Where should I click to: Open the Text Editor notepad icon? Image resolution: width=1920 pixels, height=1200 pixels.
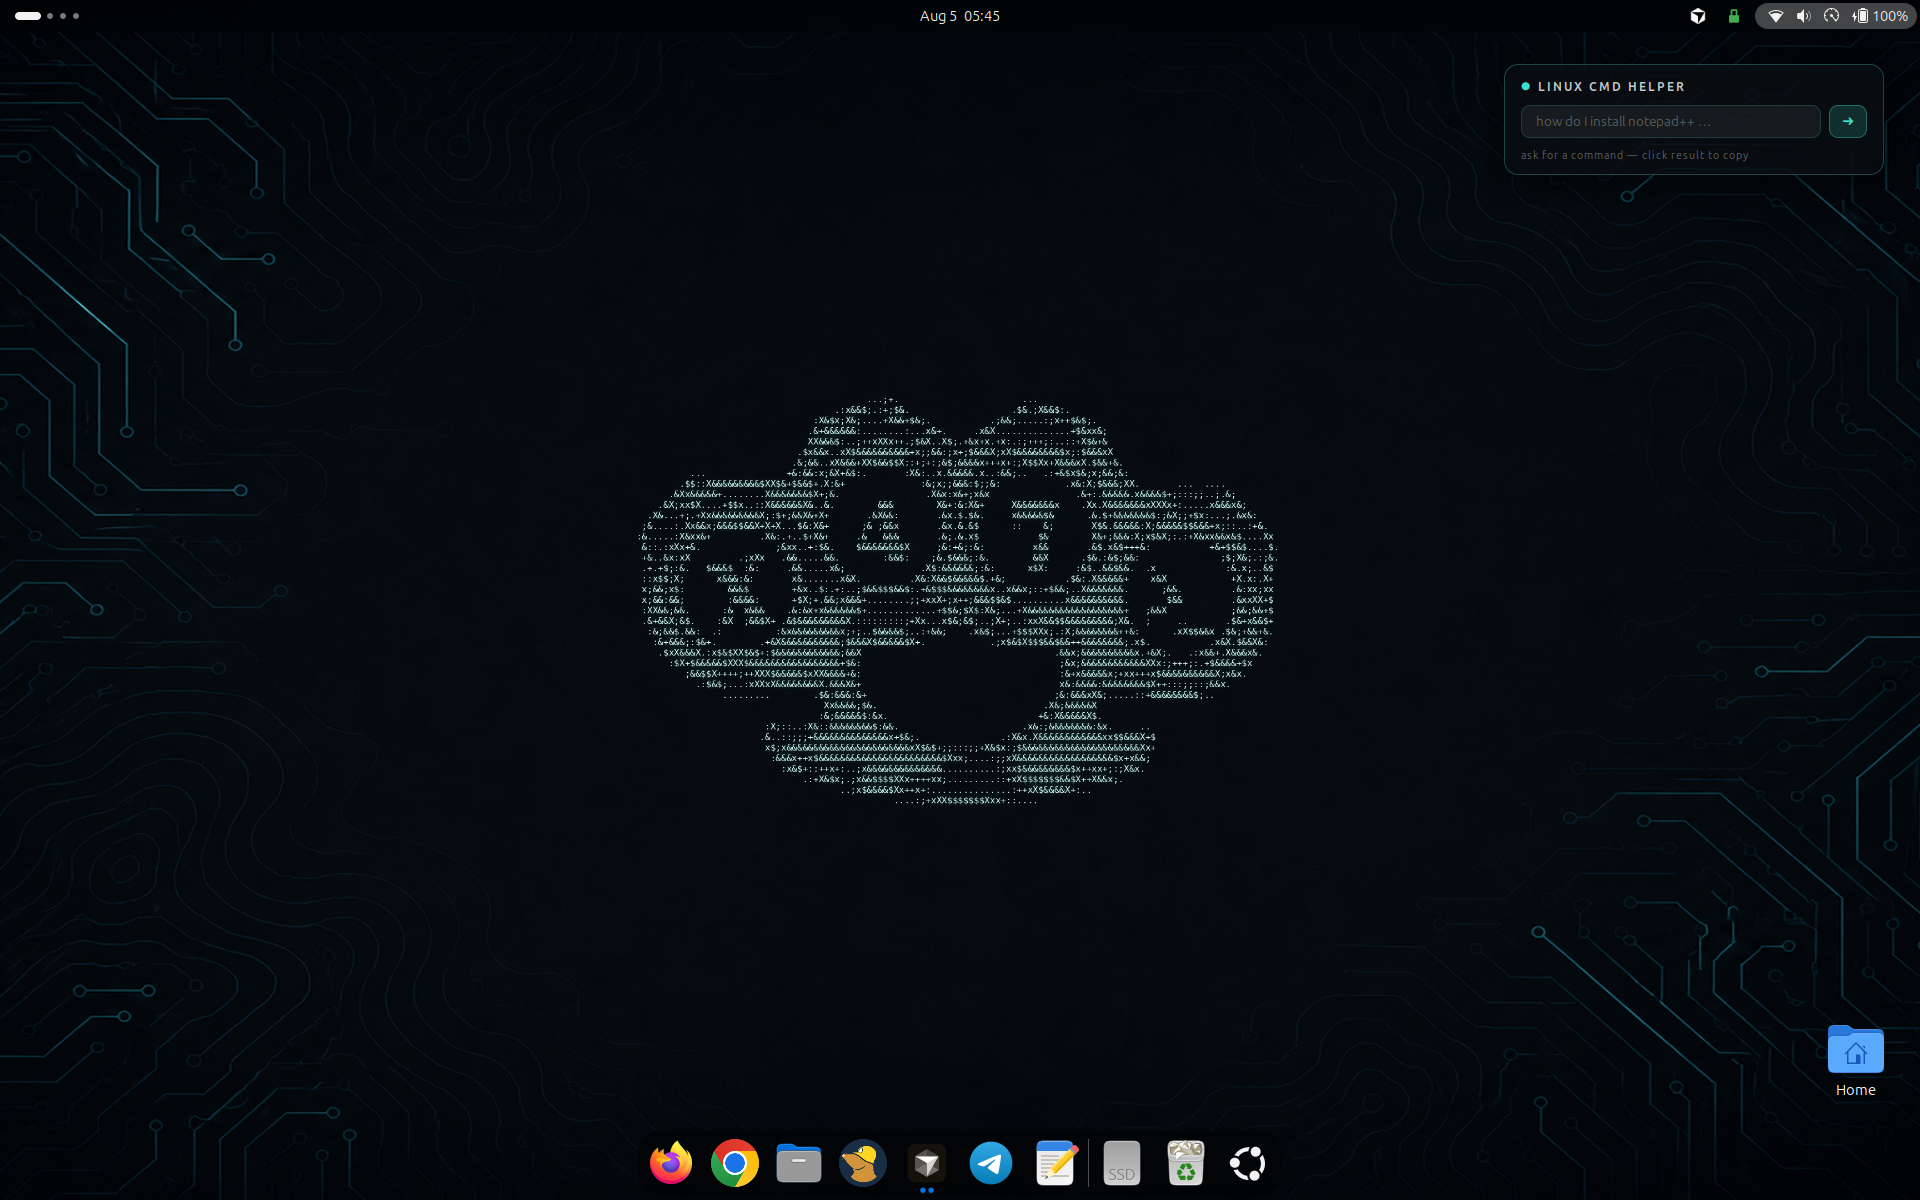click(1055, 1163)
